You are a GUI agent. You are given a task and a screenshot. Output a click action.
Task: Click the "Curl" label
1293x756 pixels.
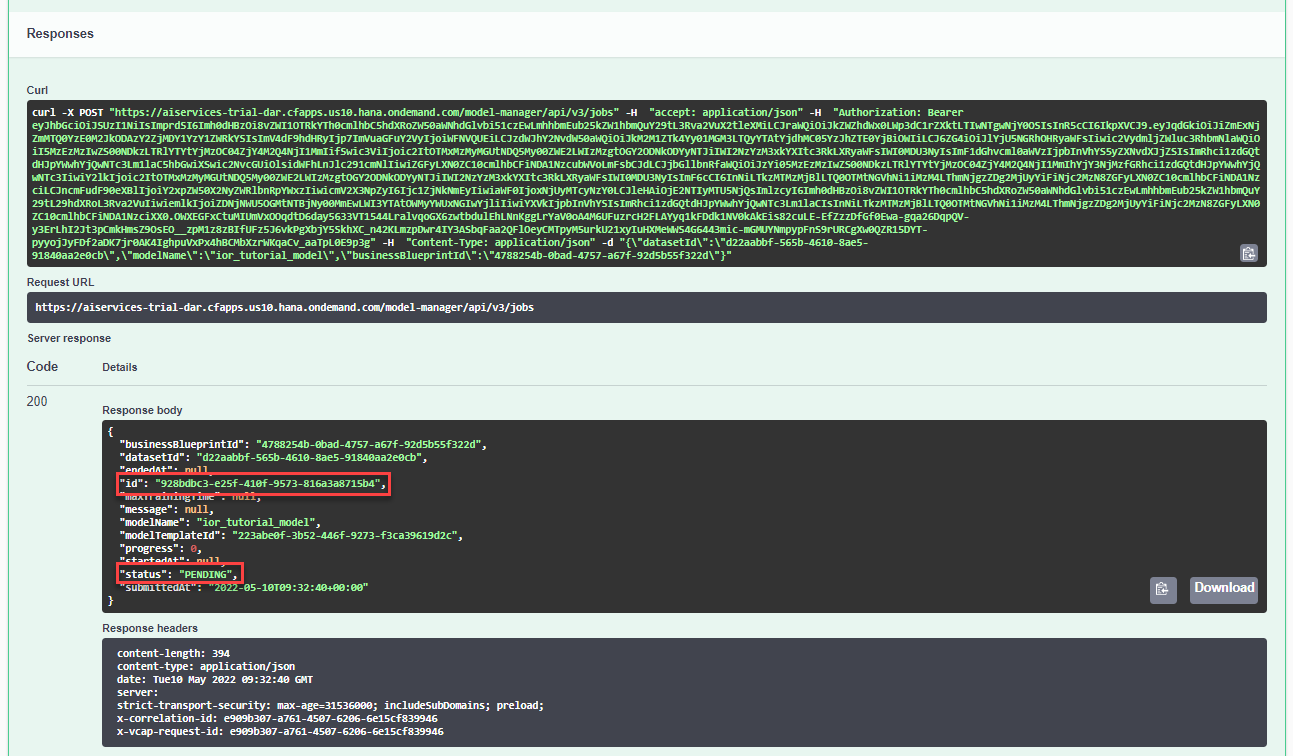[x=37, y=90]
